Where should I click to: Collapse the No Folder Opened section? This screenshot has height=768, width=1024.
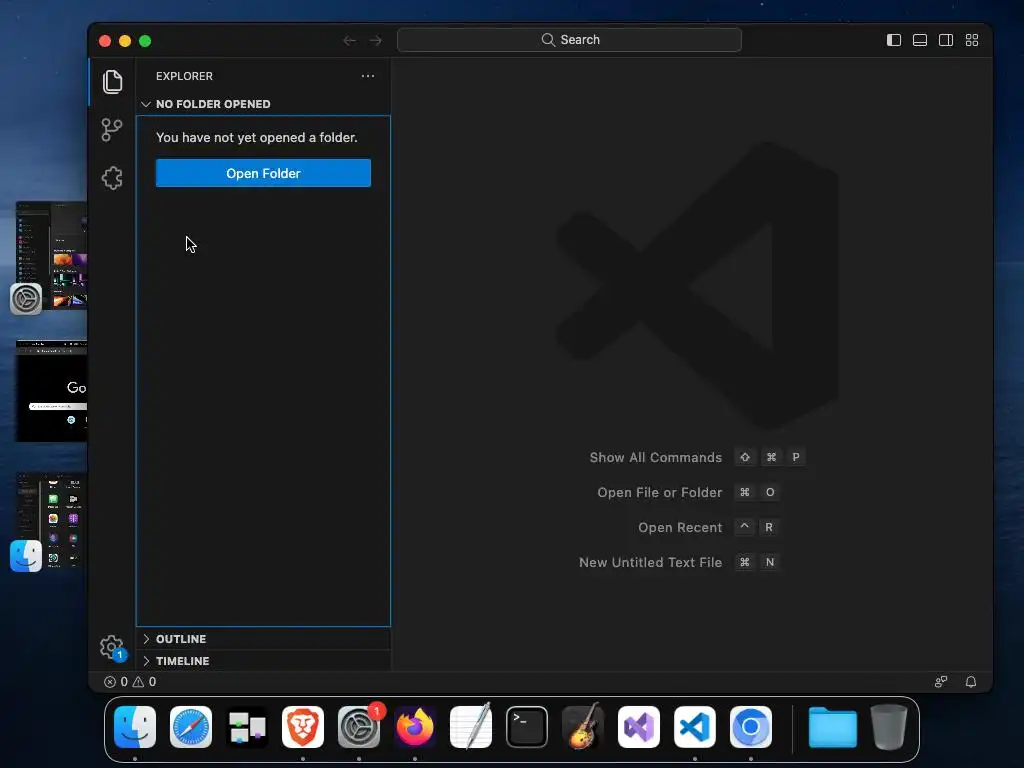tap(263, 104)
